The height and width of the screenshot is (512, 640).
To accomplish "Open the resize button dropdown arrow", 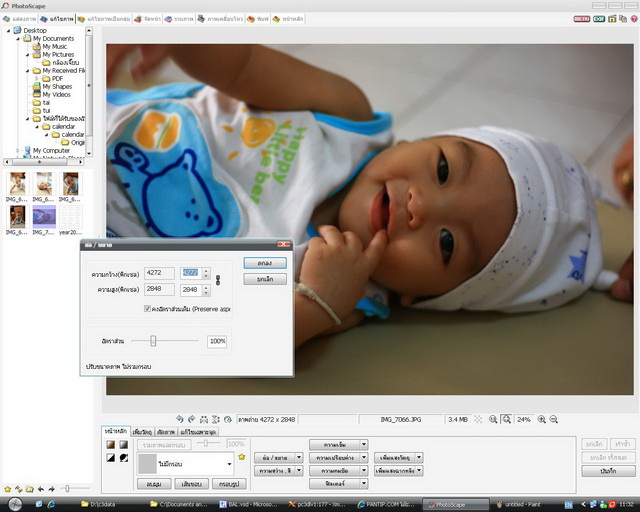I will pos(299,457).
